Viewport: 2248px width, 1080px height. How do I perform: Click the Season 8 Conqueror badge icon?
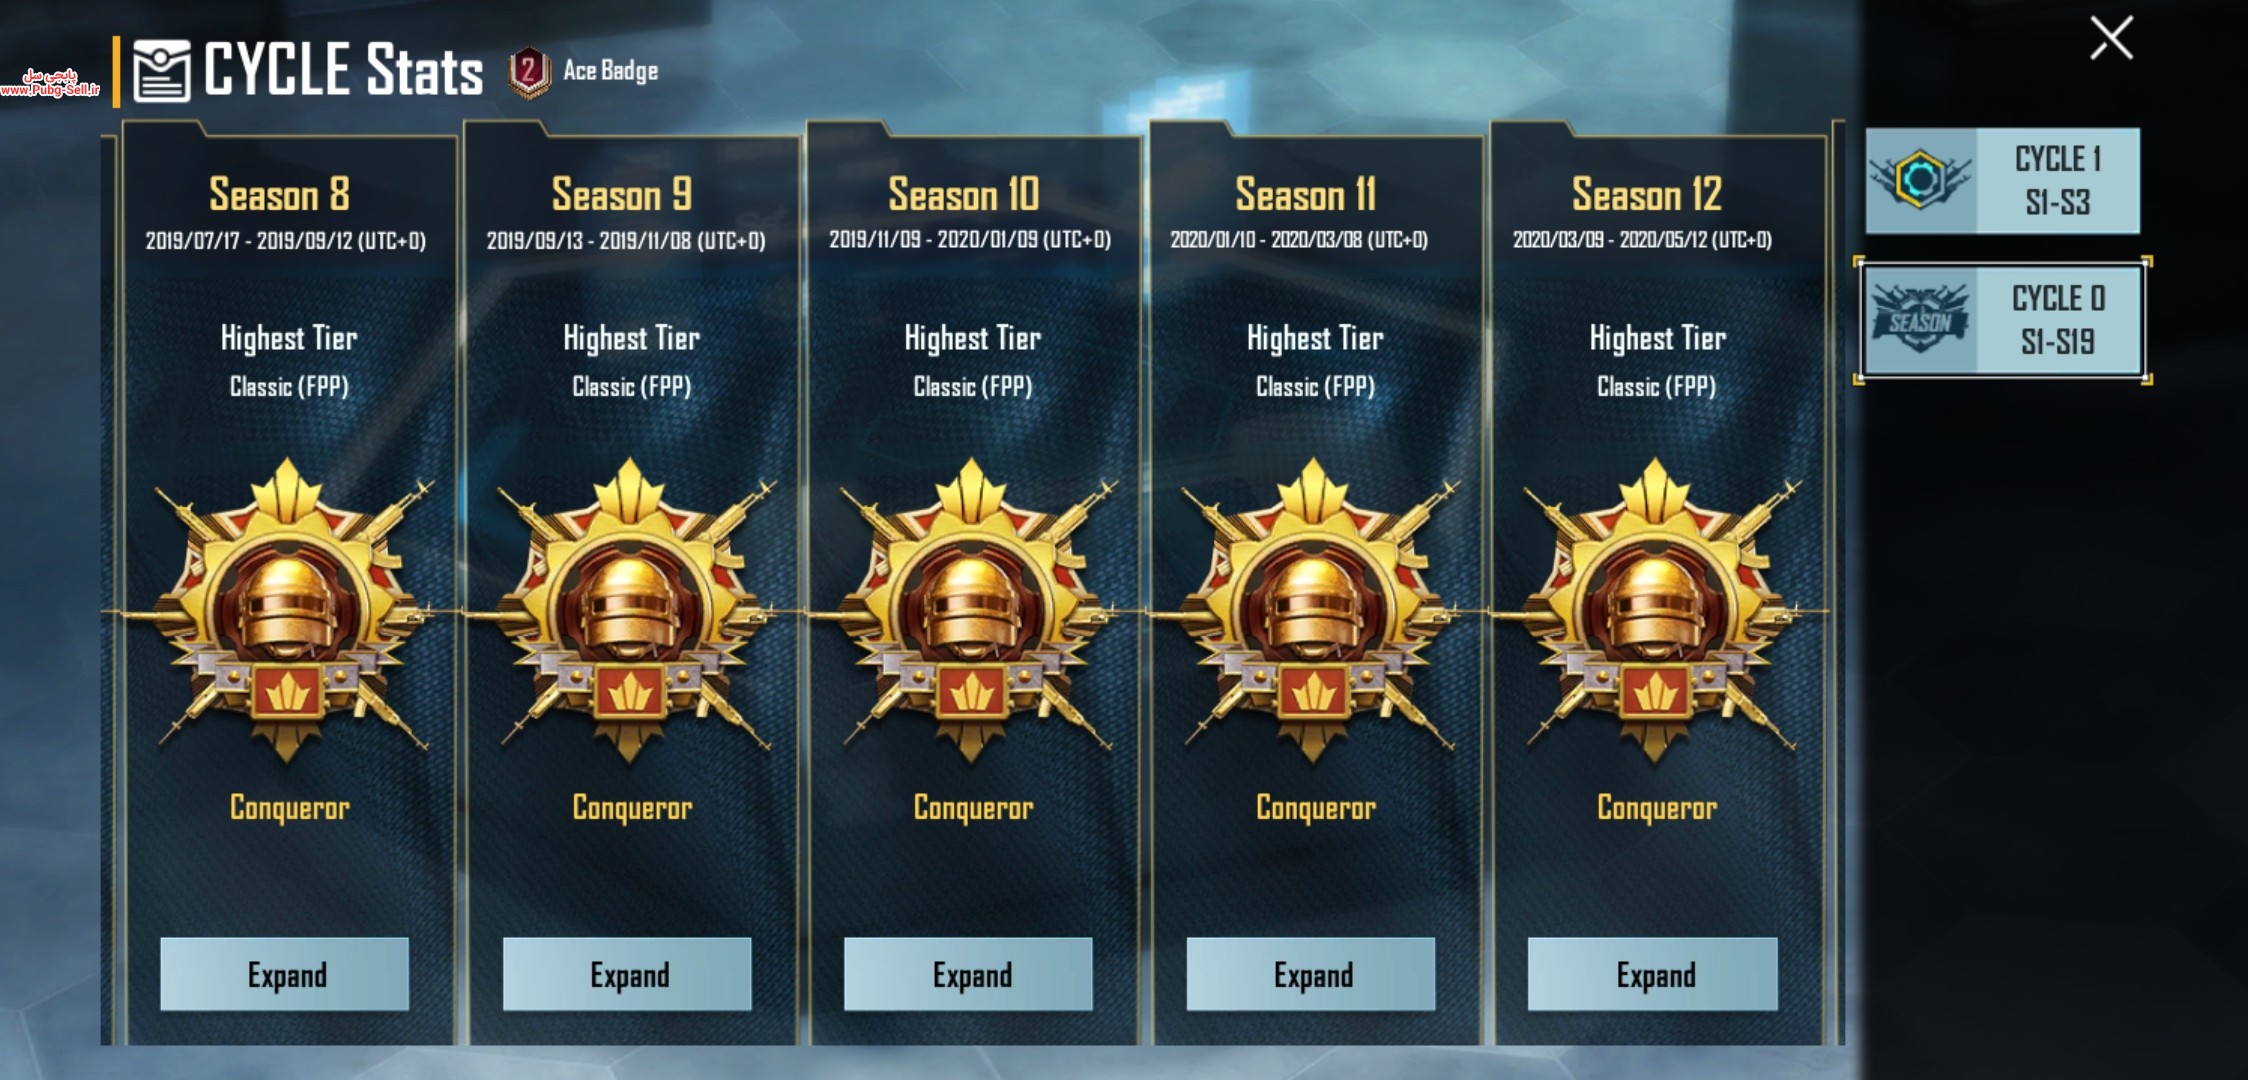288,610
